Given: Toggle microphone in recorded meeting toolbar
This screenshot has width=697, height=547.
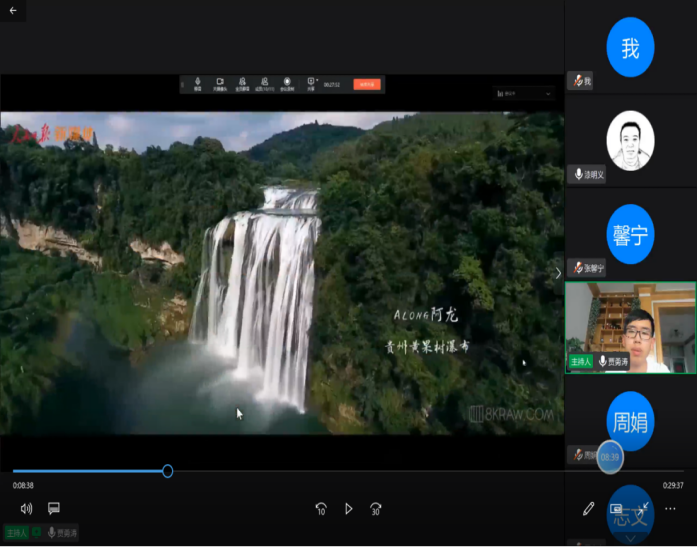Looking at the screenshot, I should (x=197, y=83).
